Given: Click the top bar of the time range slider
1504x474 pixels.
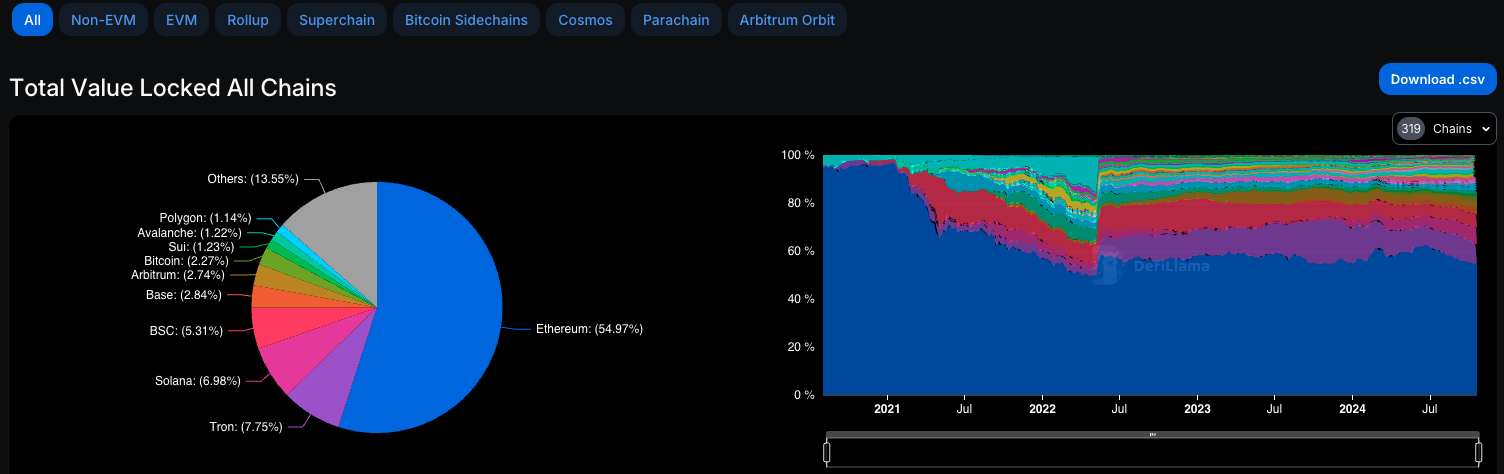Looking at the screenshot, I should pyautogui.click(x=1153, y=434).
